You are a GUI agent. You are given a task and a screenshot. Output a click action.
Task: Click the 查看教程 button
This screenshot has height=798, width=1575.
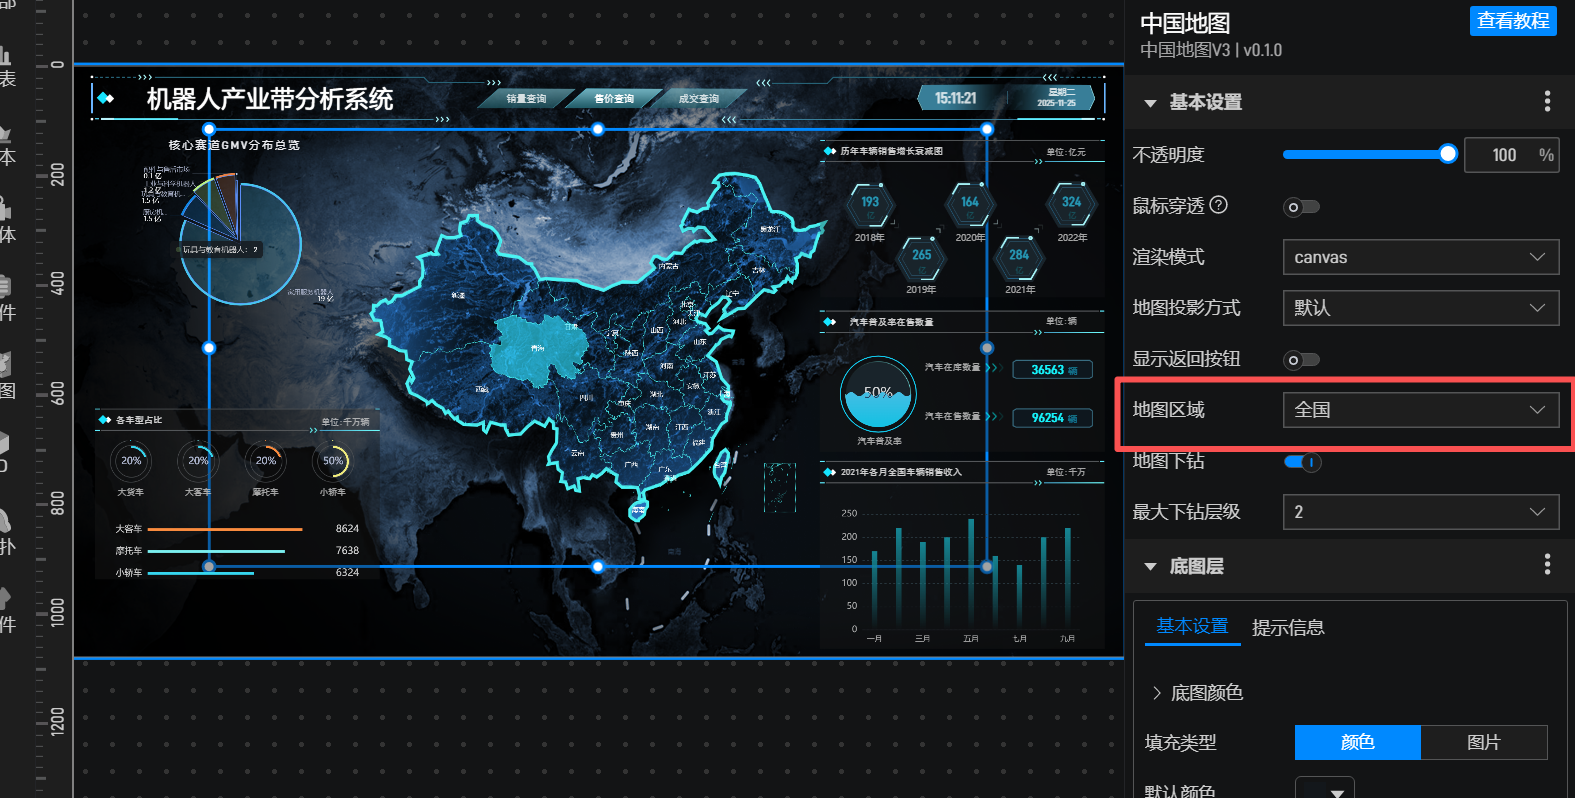1512,21
